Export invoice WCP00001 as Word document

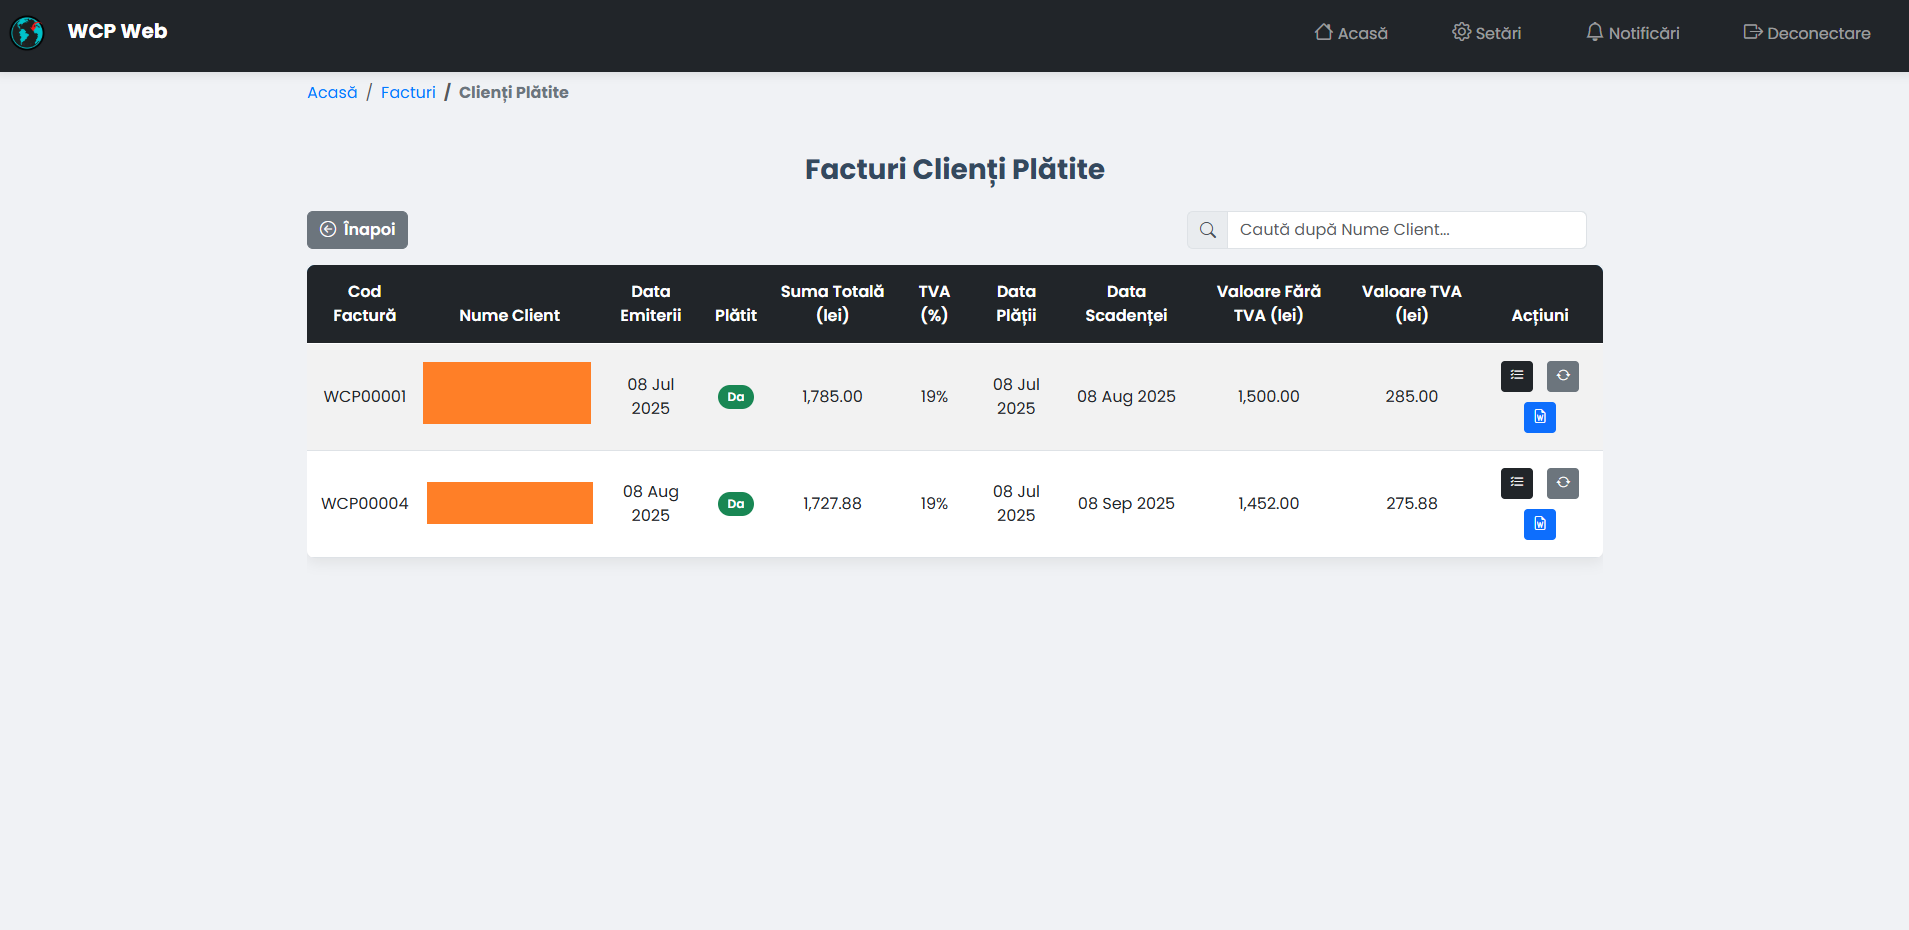coord(1539,417)
